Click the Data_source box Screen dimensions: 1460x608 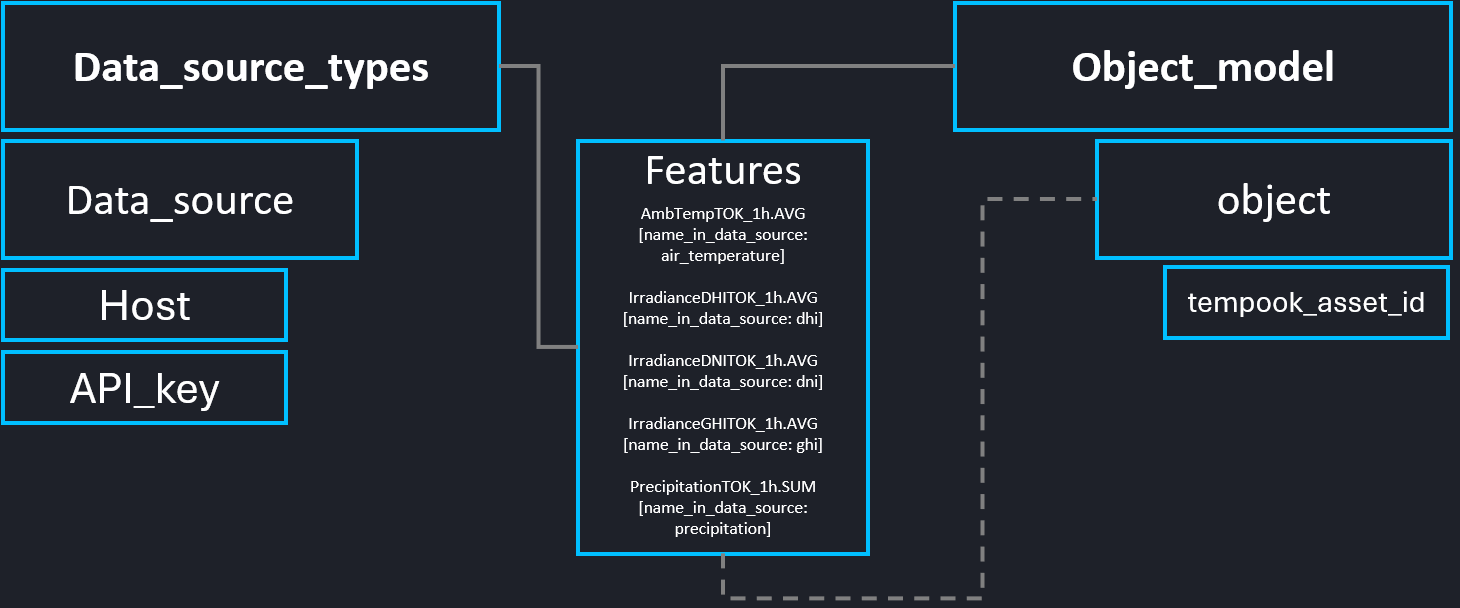pos(180,200)
